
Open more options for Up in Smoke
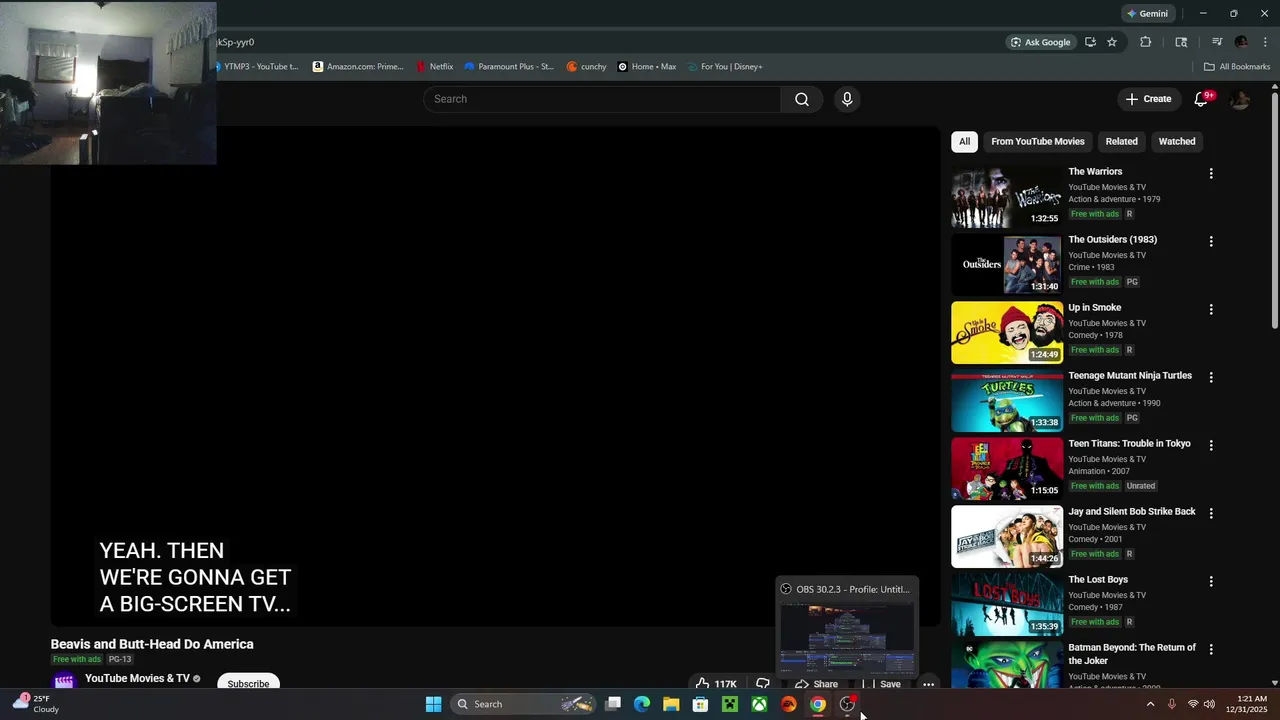click(1211, 310)
